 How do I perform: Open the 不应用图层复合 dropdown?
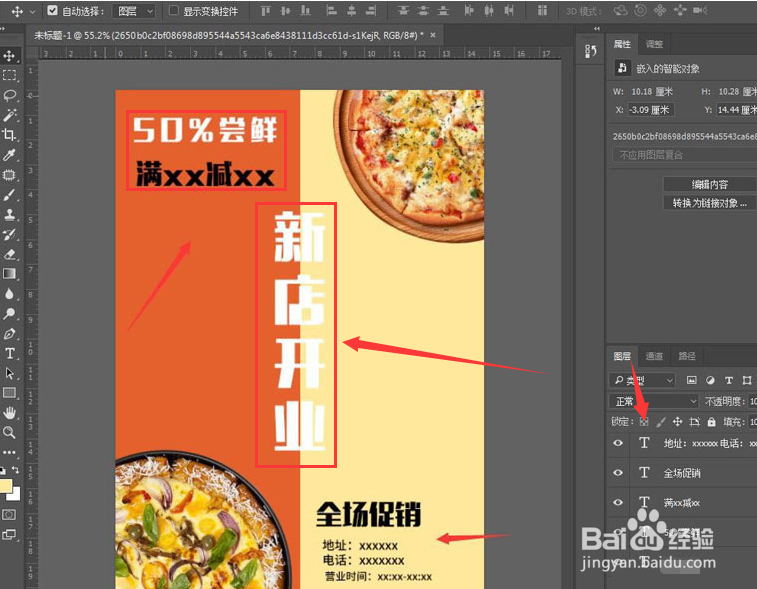click(685, 155)
